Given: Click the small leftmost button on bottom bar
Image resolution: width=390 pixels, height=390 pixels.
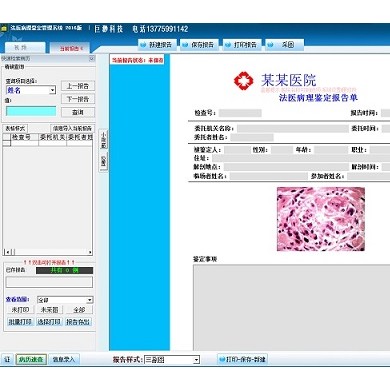Looking at the screenshot, I should 7,359.
